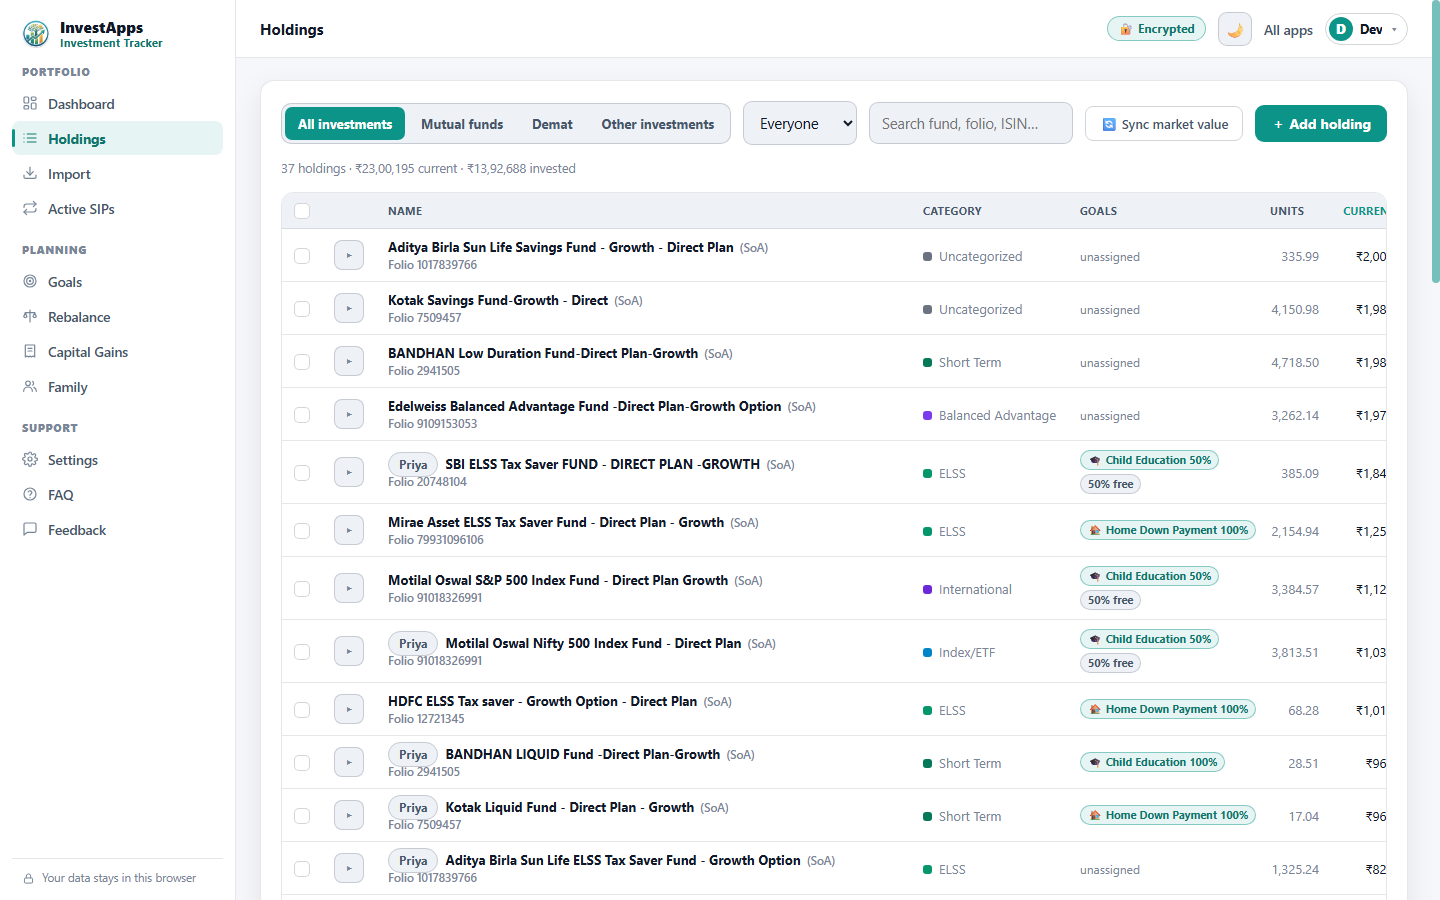Click Priya owner badge on SBI ELSS row

click(x=413, y=464)
